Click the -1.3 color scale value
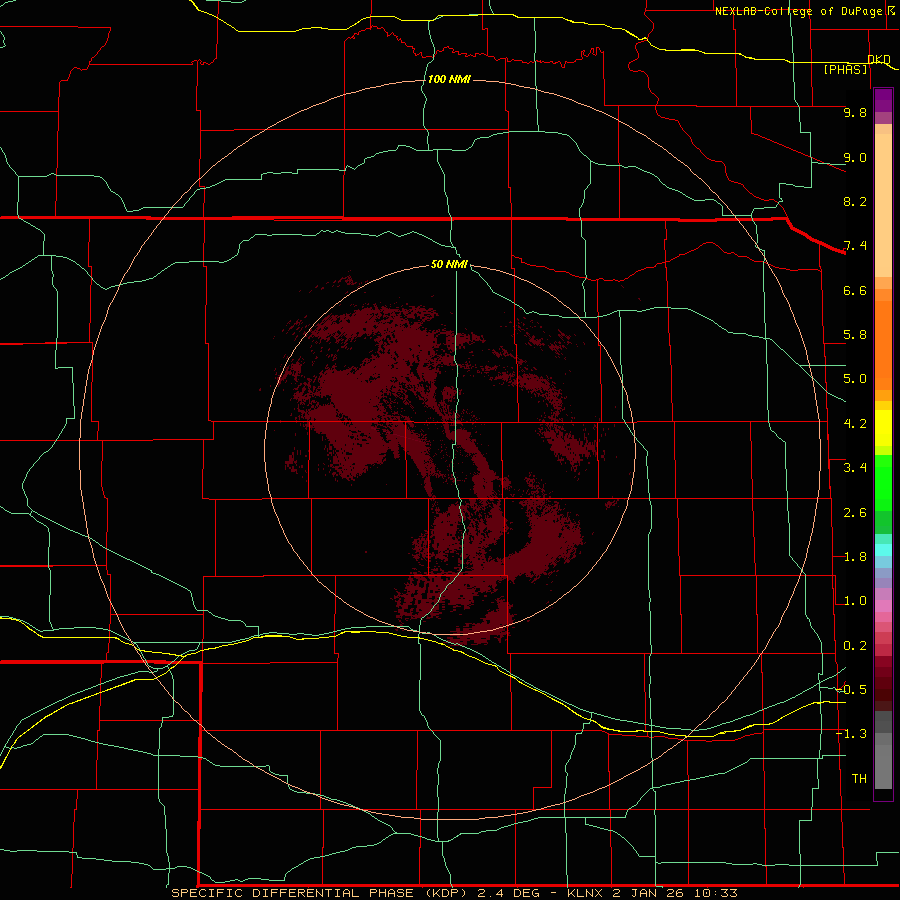900x900 pixels. [x=851, y=734]
